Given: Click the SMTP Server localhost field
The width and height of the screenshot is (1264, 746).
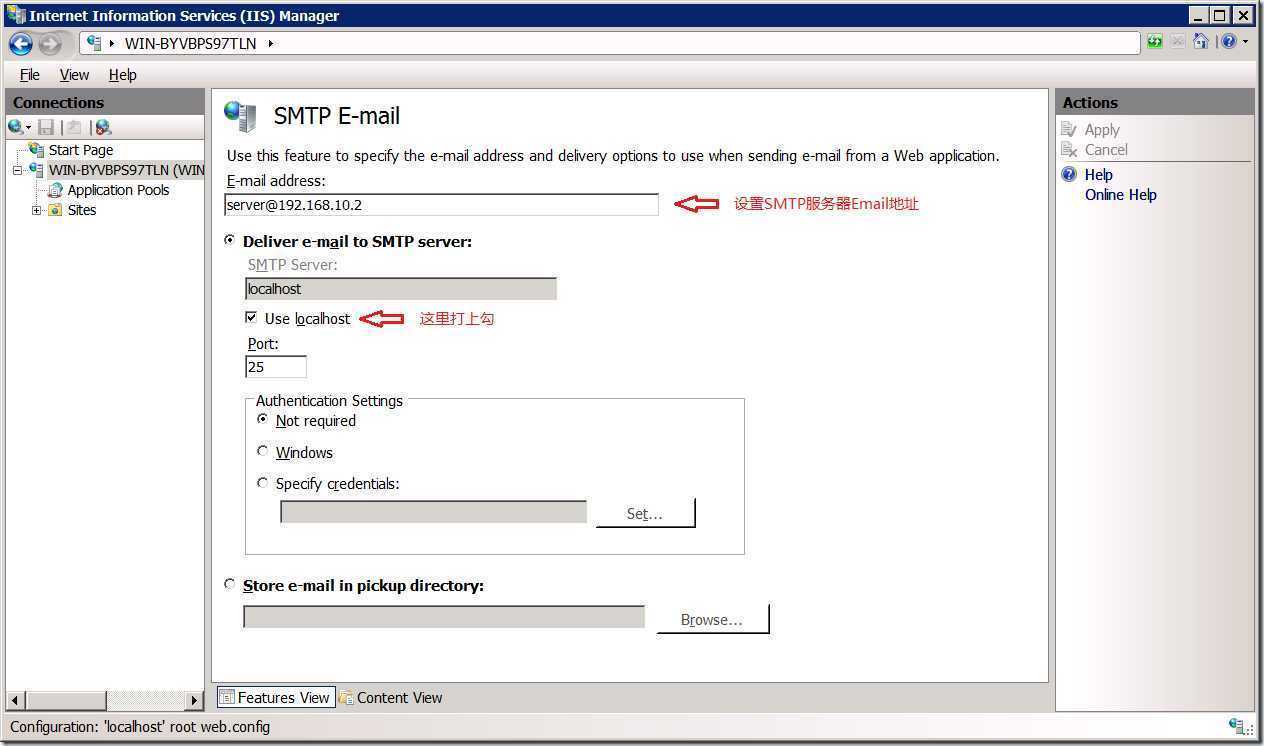Looking at the screenshot, I should coord(400,288).
